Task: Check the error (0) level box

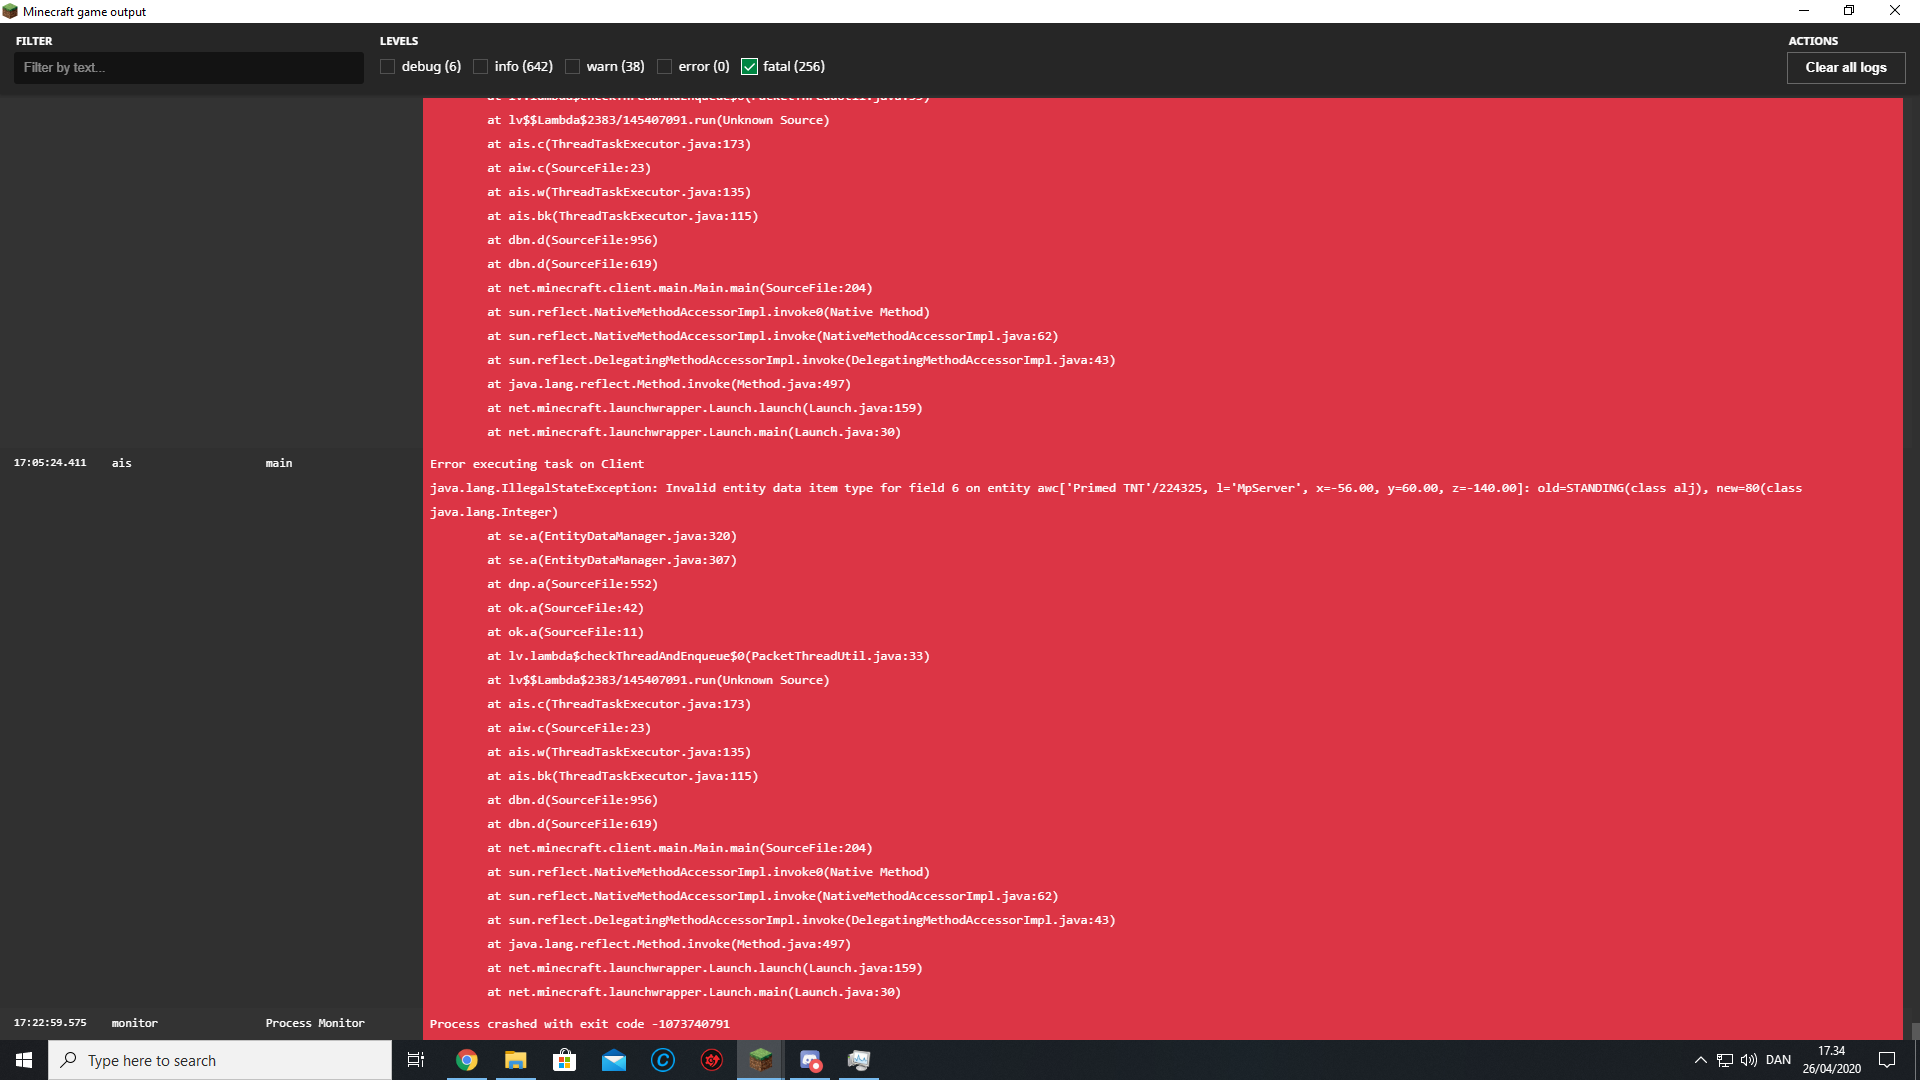Action: (x=665, y=67)
